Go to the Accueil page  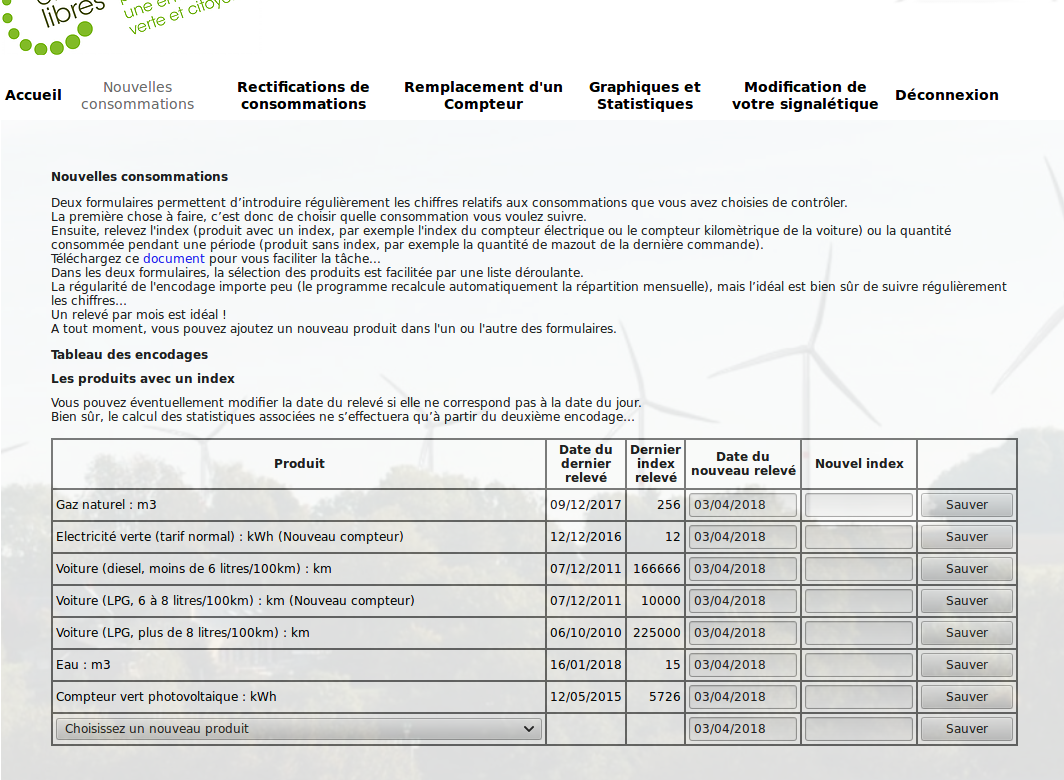[x=33, y=95]
